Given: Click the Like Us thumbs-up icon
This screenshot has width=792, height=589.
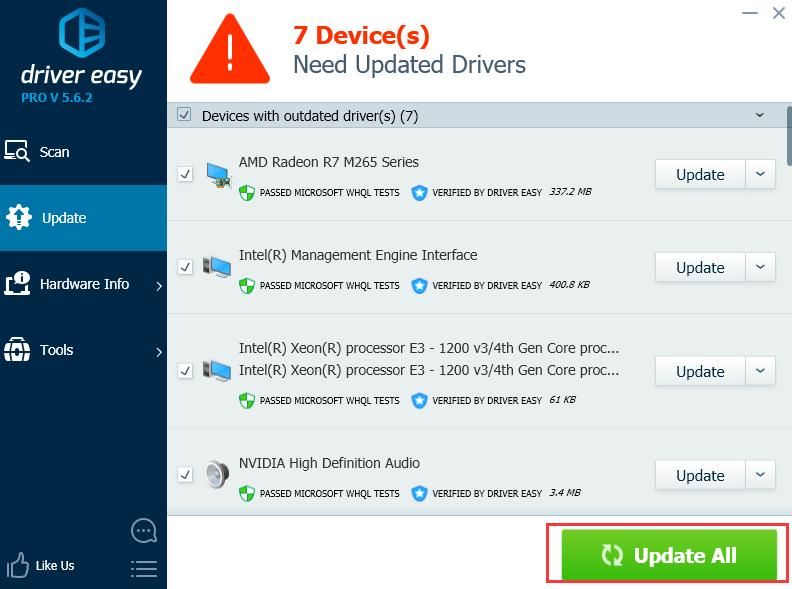Looking at the screenshot, I should coord(18,565).
